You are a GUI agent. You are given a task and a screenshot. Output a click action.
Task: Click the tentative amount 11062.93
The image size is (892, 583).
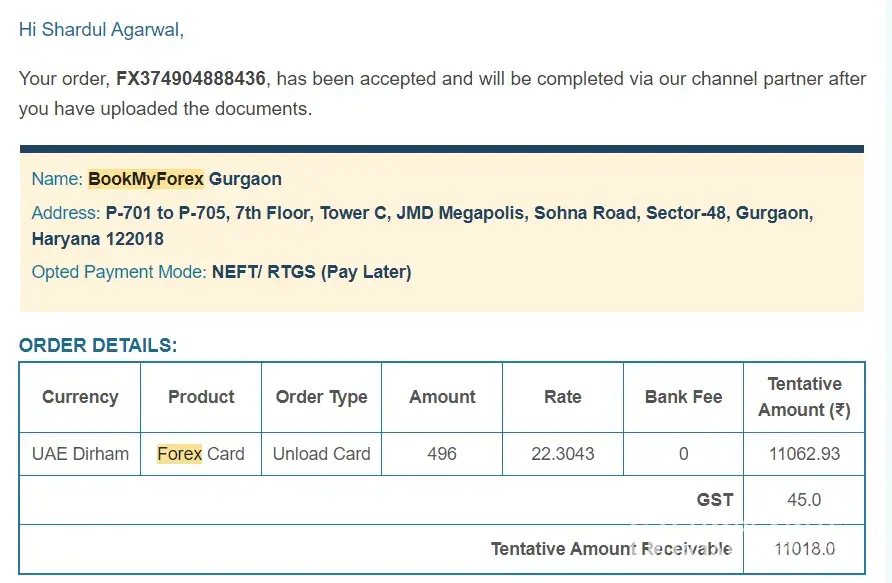click(x=804, y=454)
